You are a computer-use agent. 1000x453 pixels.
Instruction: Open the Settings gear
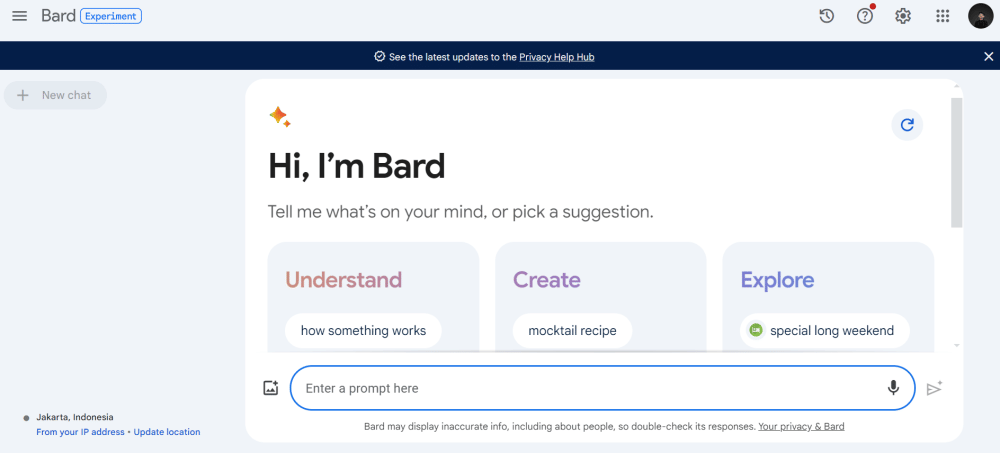tap(903, 16)
